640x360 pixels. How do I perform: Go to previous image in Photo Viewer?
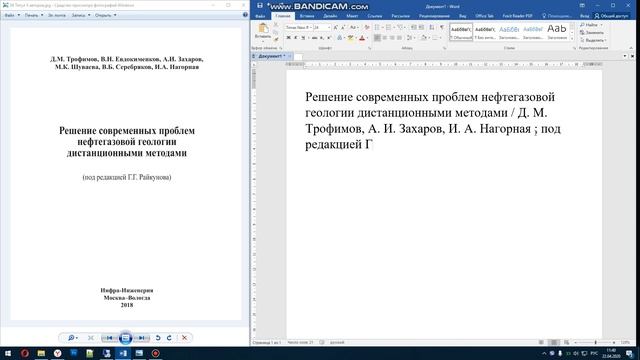[x=109, y=338]
